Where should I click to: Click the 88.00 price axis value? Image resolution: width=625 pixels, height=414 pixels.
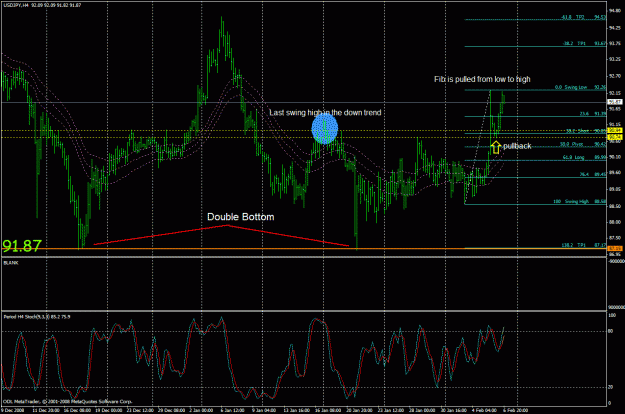tap(614, 222)
